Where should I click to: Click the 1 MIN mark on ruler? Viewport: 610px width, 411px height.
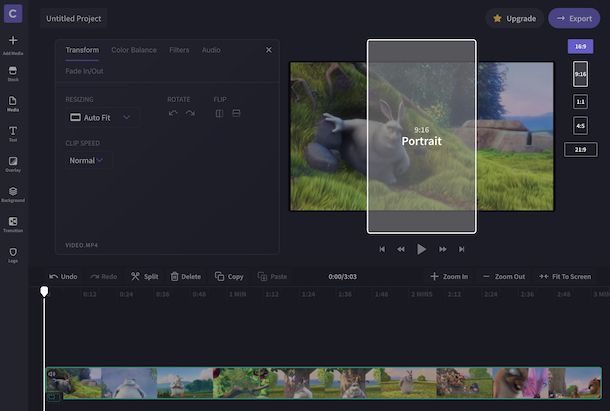click(x=237, y=294)
